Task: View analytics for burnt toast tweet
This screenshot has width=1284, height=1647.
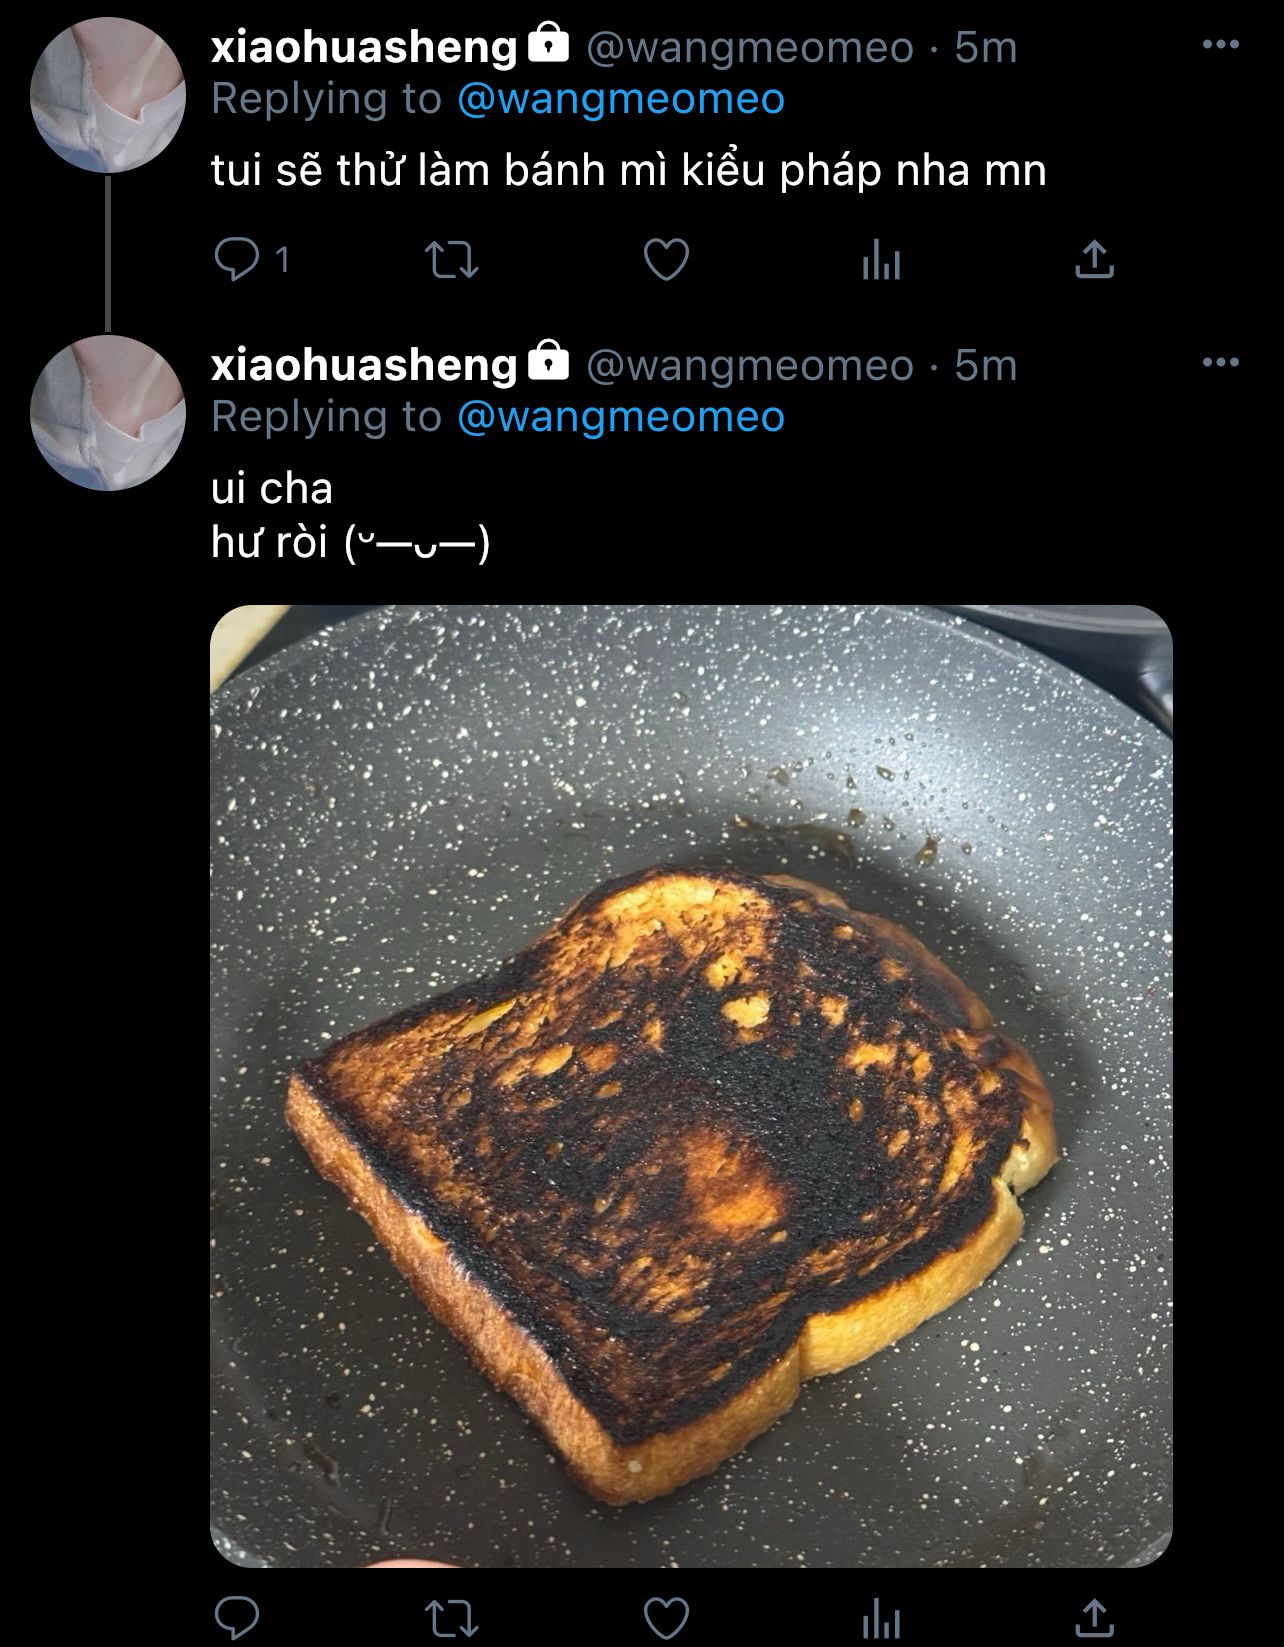Action: (881, 1618)
